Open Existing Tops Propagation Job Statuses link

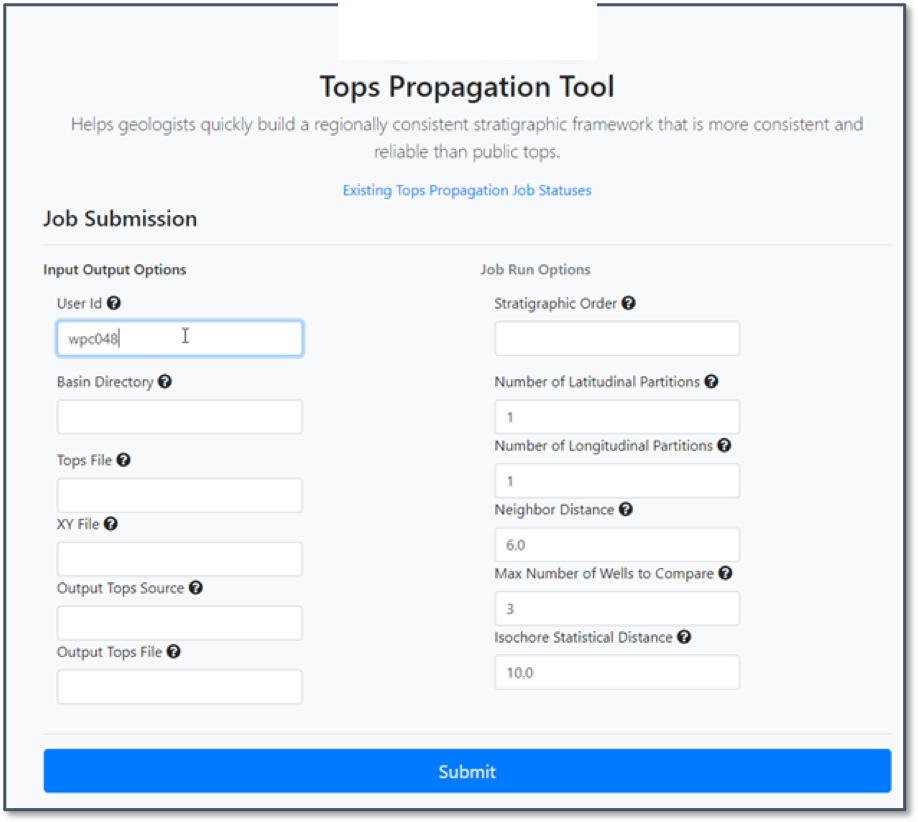(467, 190)
